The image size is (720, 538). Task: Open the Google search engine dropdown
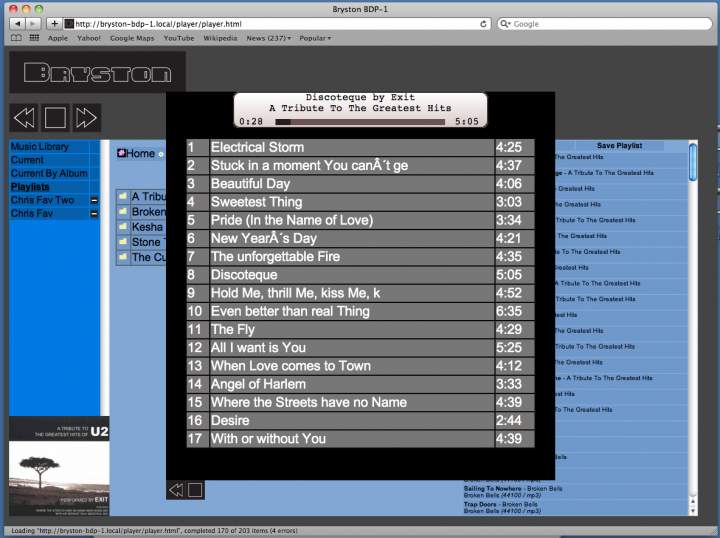coord(506,24)
